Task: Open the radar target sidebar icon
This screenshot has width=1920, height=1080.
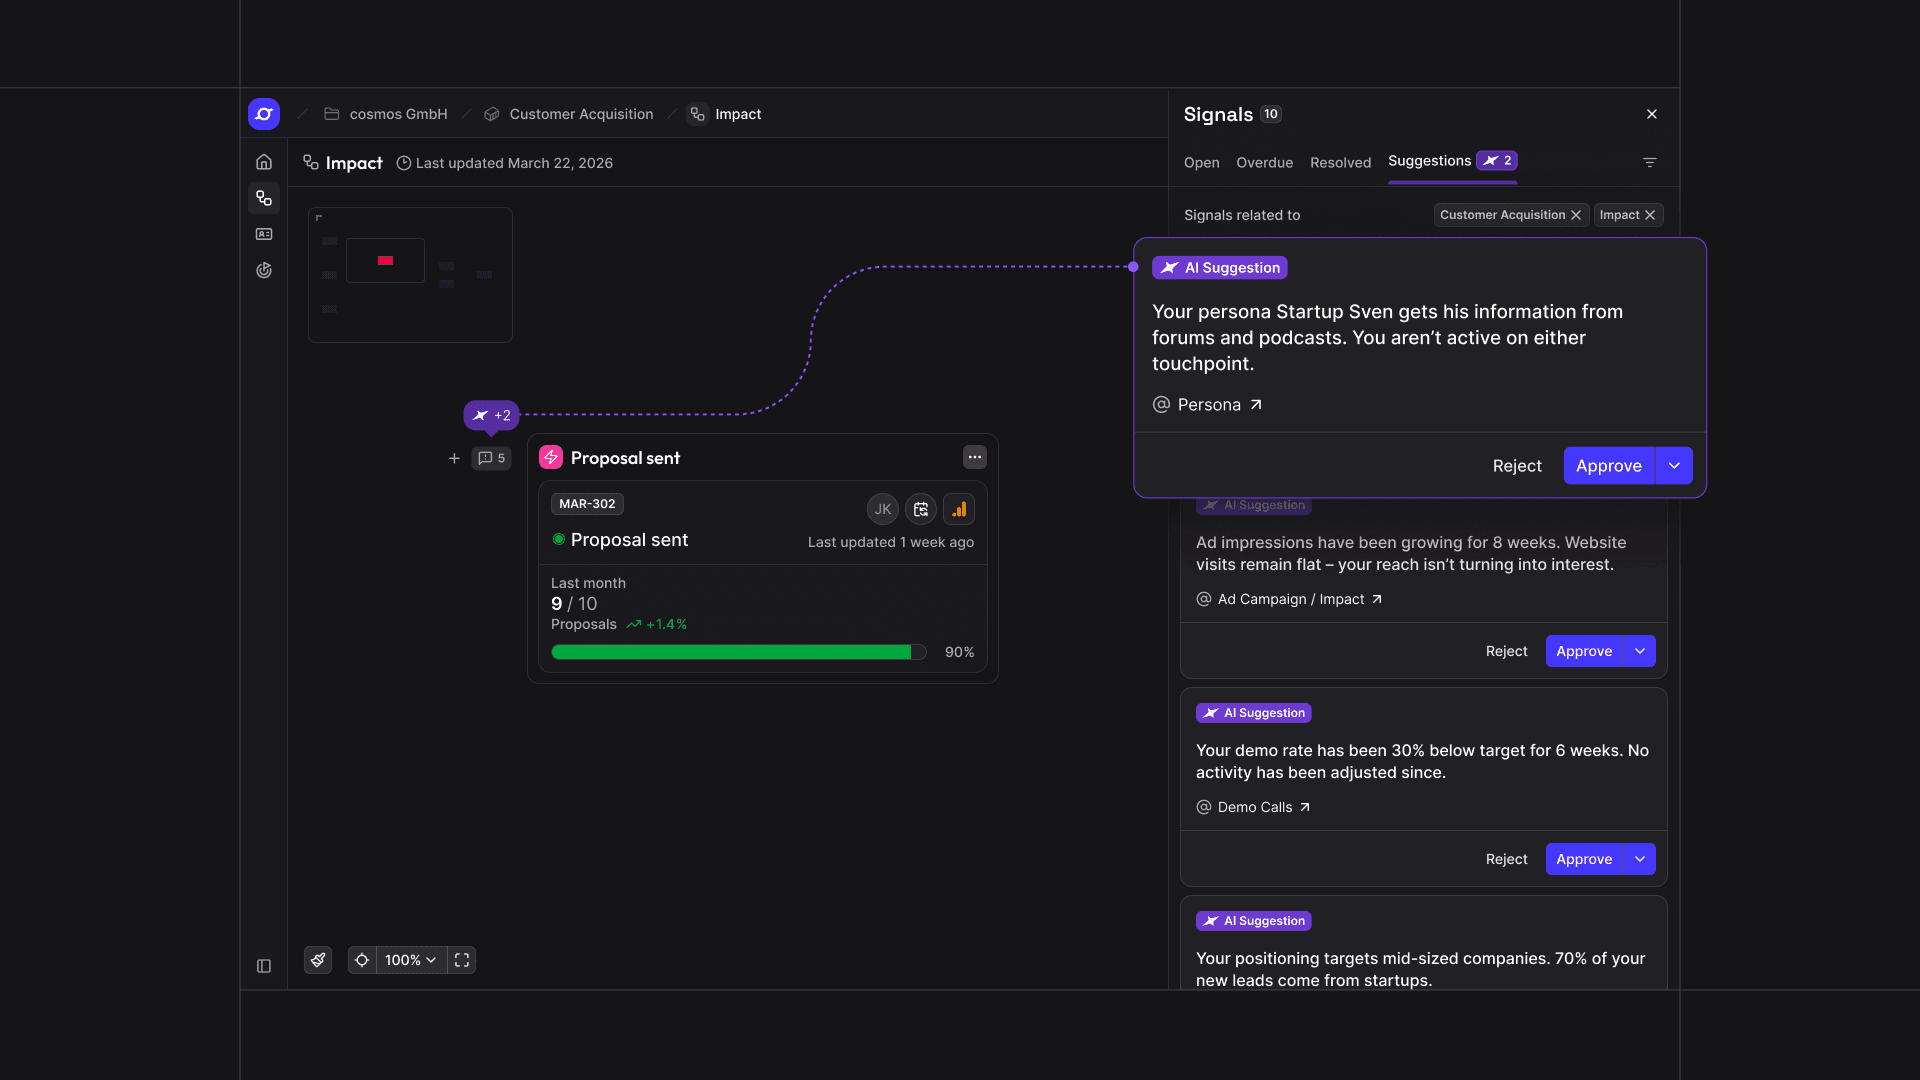Action: (x=264, y=270)
